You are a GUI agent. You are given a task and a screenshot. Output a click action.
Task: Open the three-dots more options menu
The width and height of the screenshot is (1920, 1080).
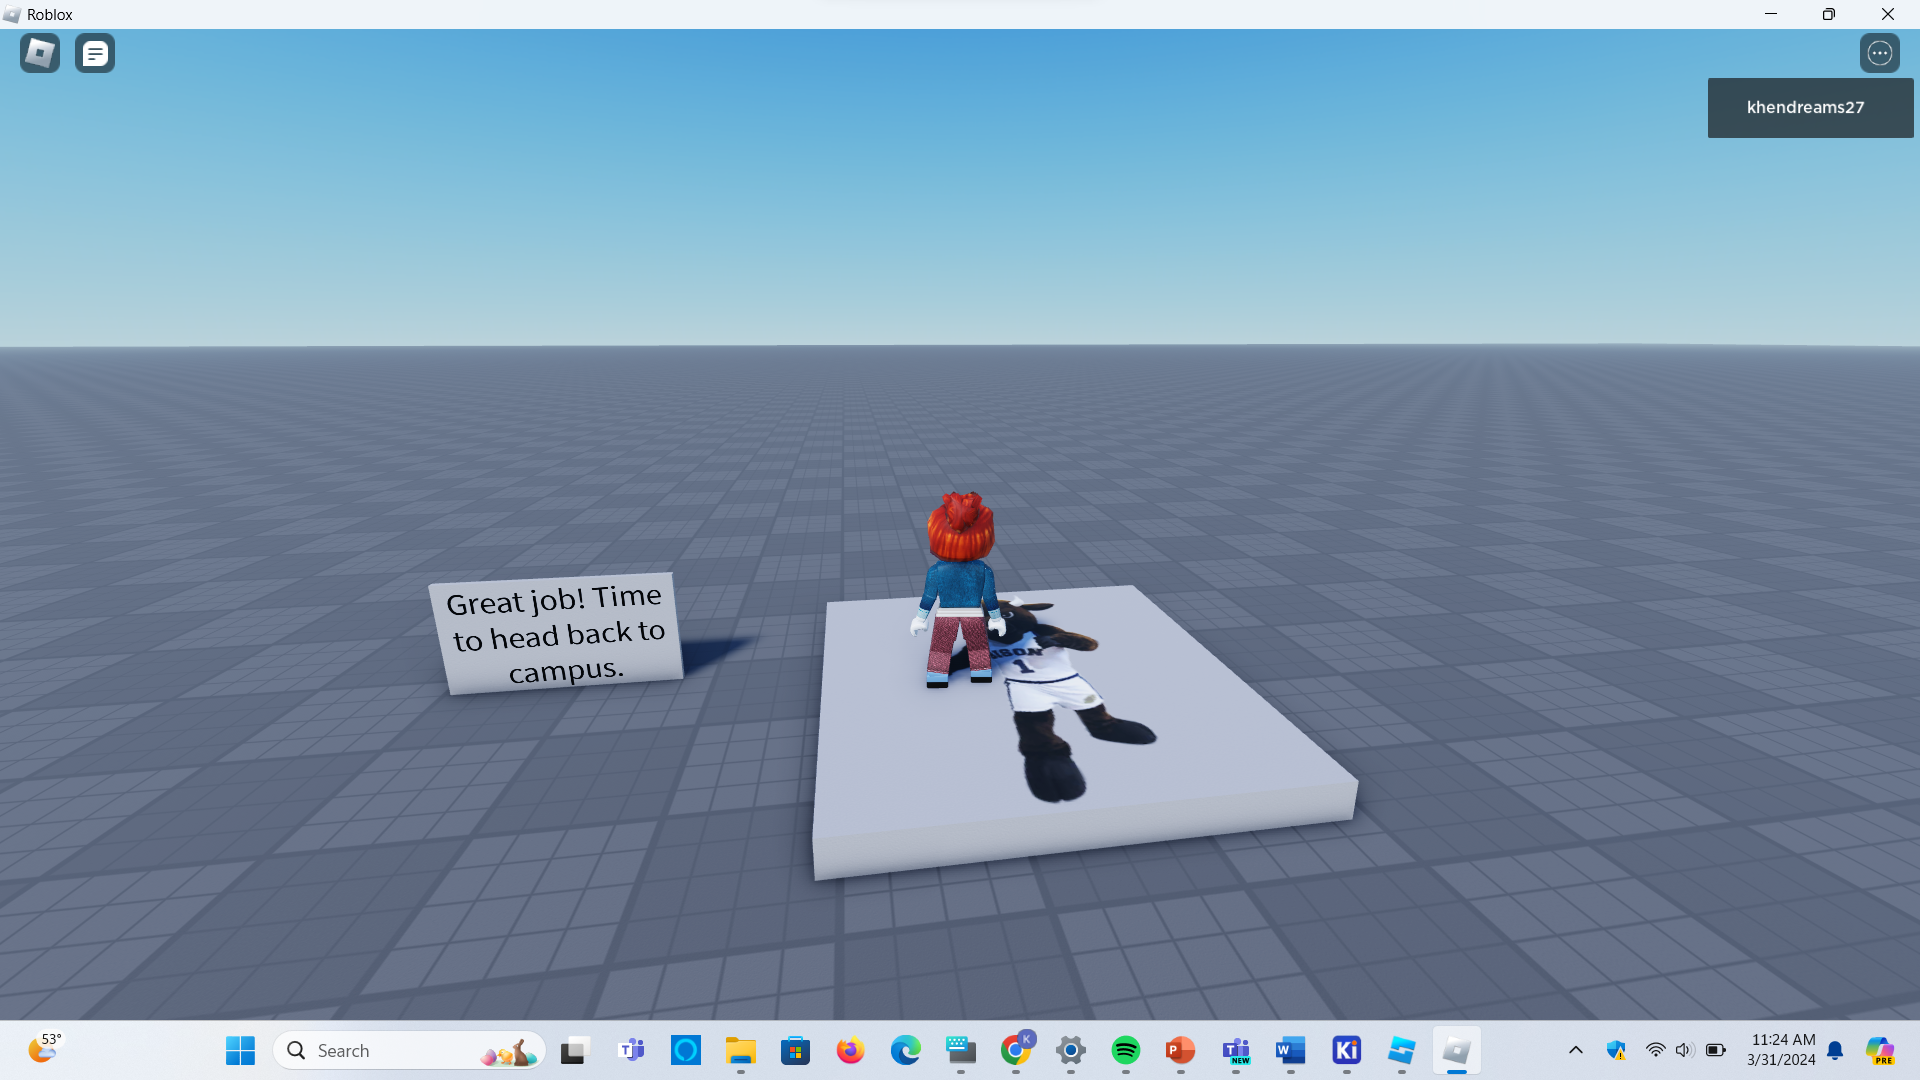click(x=1880, y=53)
